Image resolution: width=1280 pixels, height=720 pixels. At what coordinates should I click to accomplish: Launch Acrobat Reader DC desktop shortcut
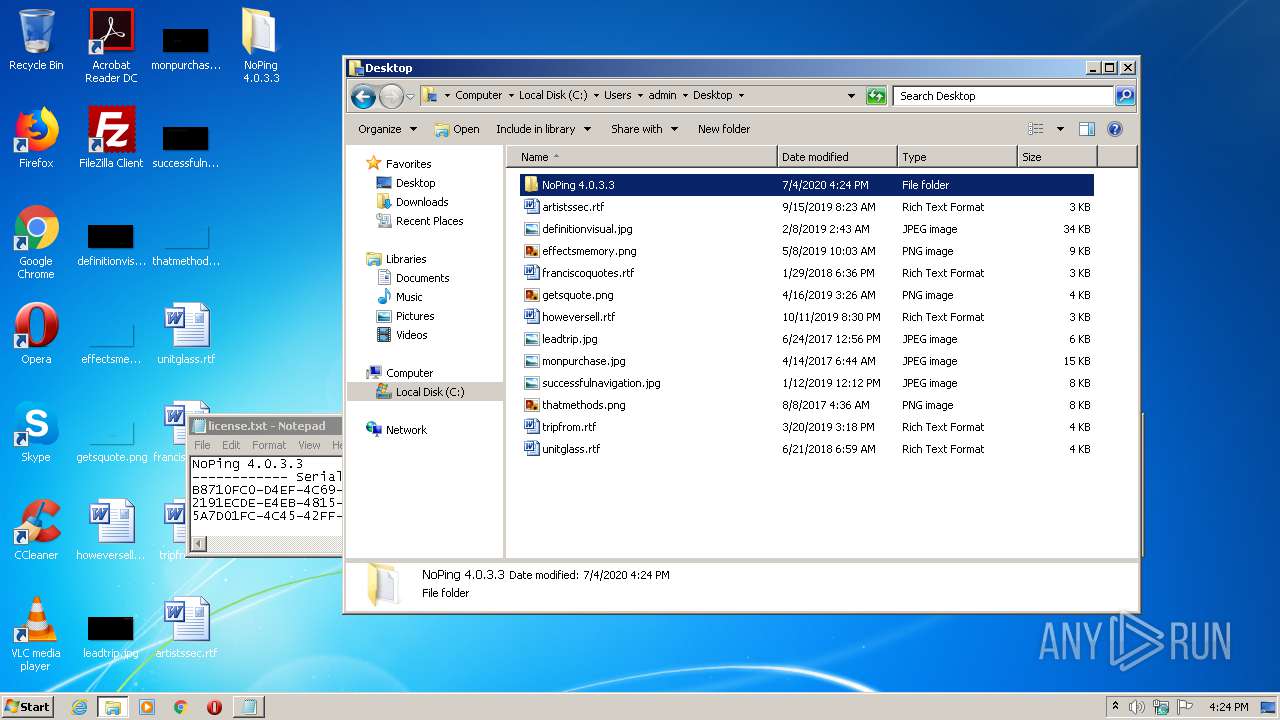pos(111,45)
